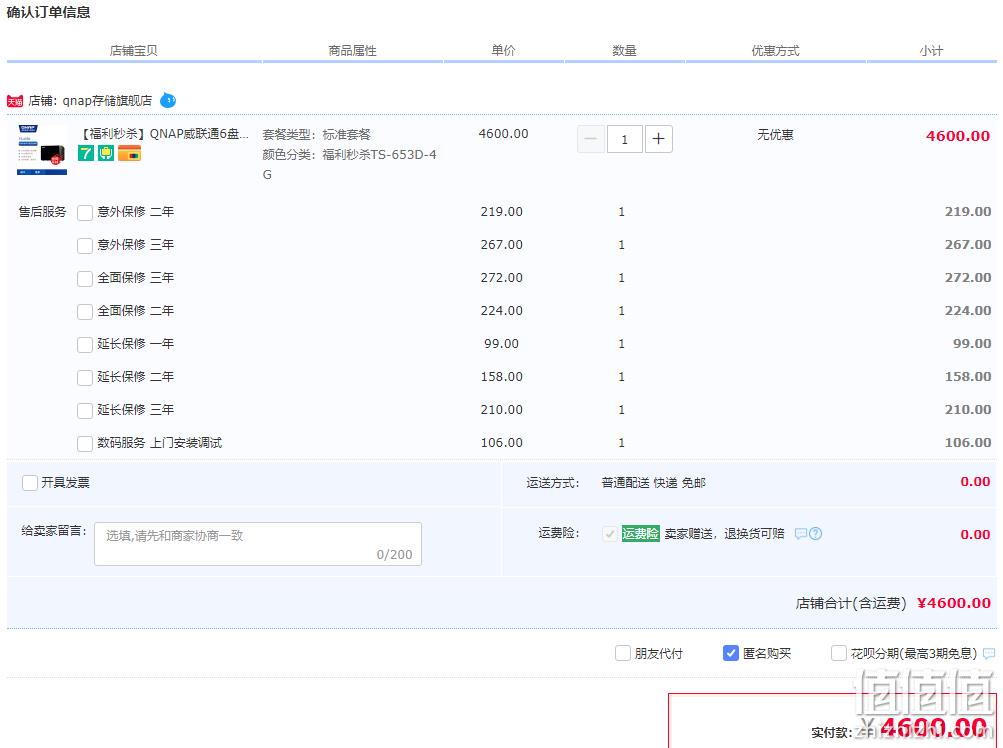Click the 售后服务 section label
Screen dimensions: 1003x748
(42, 212)
